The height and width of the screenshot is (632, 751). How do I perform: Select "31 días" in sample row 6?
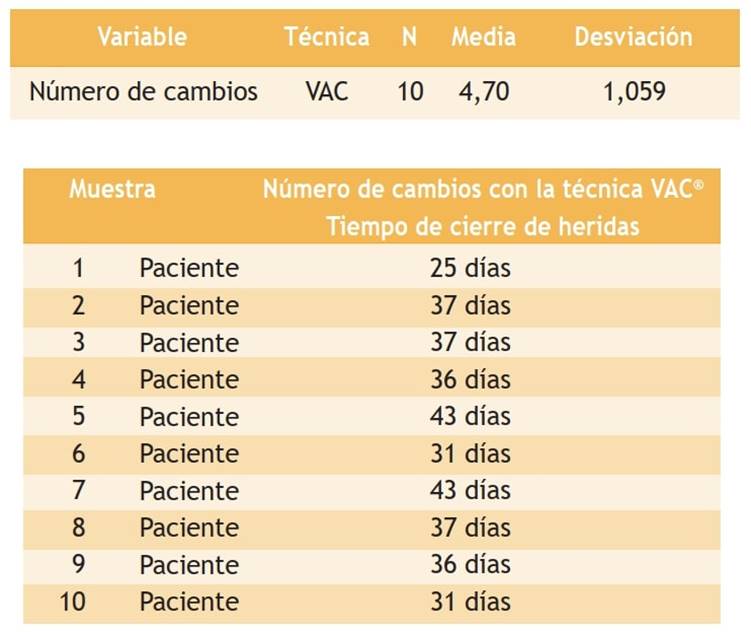[470, 454]
